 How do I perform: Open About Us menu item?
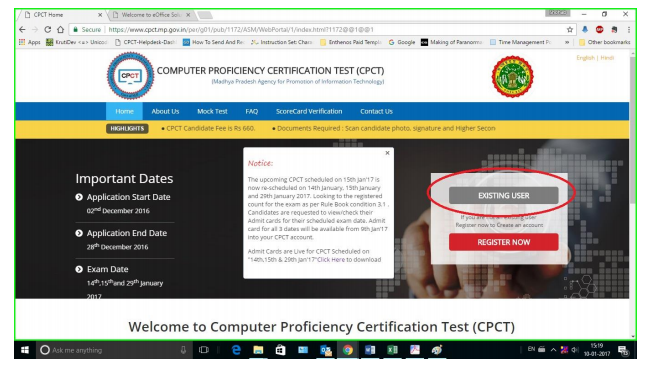pyautogui.click(x=165, y=111)
